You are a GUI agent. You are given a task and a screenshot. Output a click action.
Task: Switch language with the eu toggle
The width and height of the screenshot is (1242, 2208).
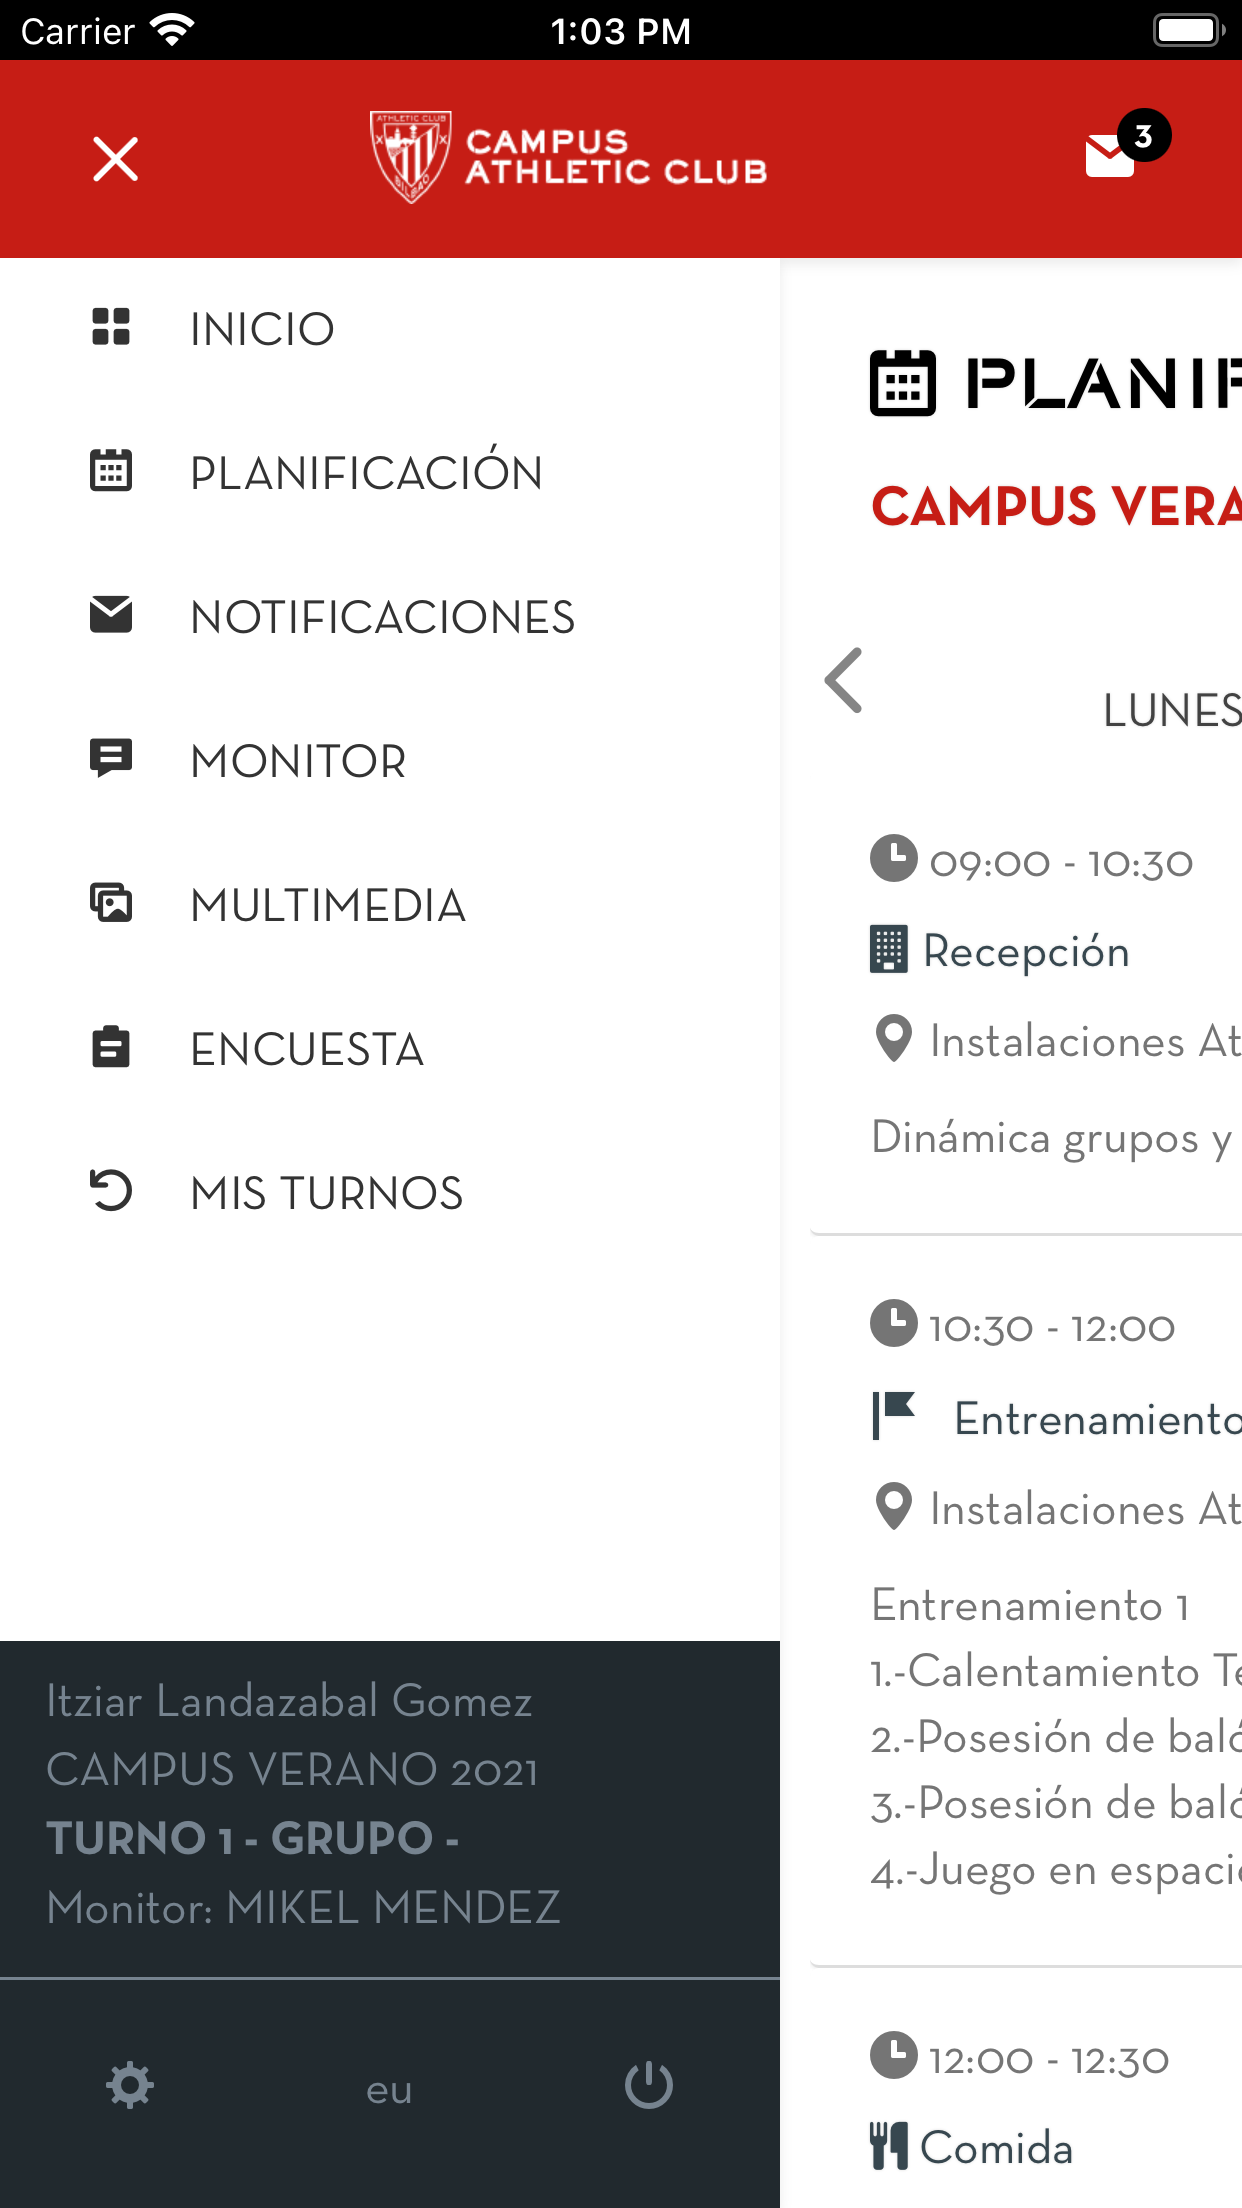click(x=389, y=2088)
